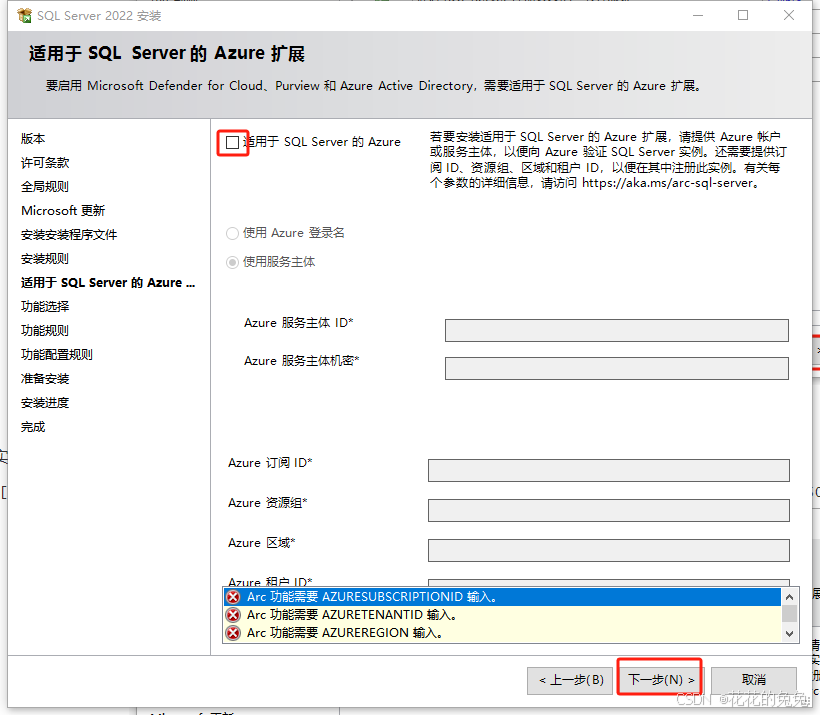
Task: Click the 下一步(N) next button
Action: tap(660, 680)
